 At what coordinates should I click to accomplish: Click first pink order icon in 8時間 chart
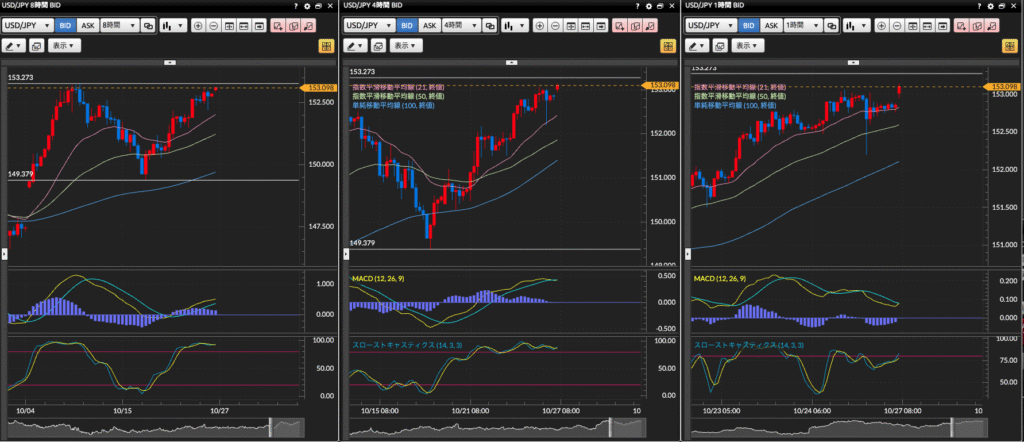tap(278, 25)
